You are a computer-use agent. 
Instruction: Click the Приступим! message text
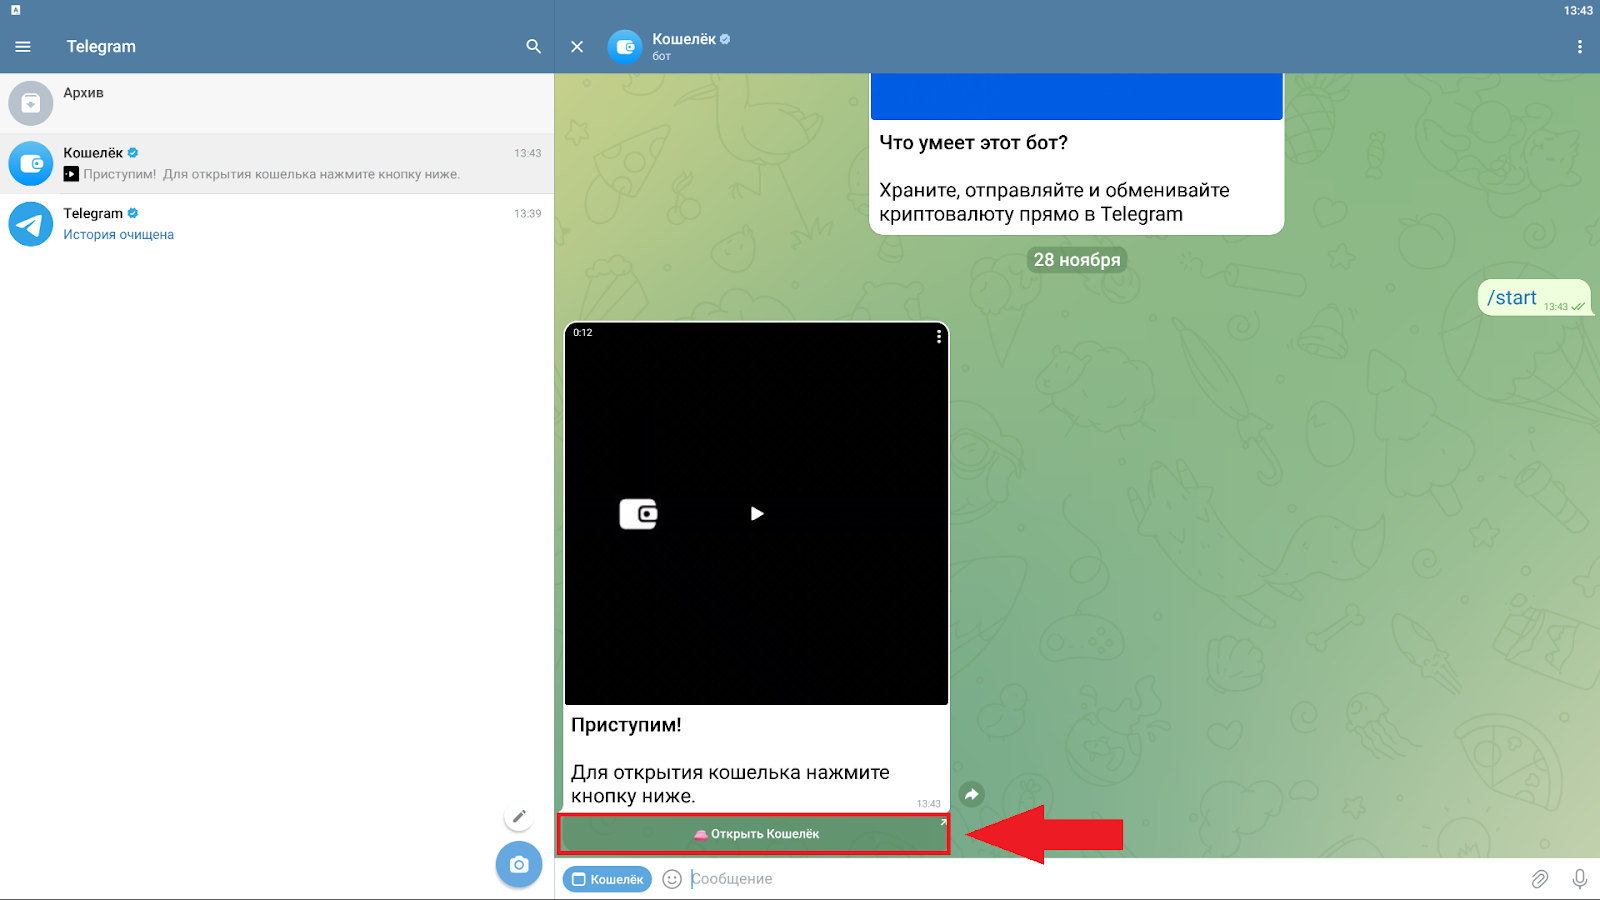coord(626,725)
